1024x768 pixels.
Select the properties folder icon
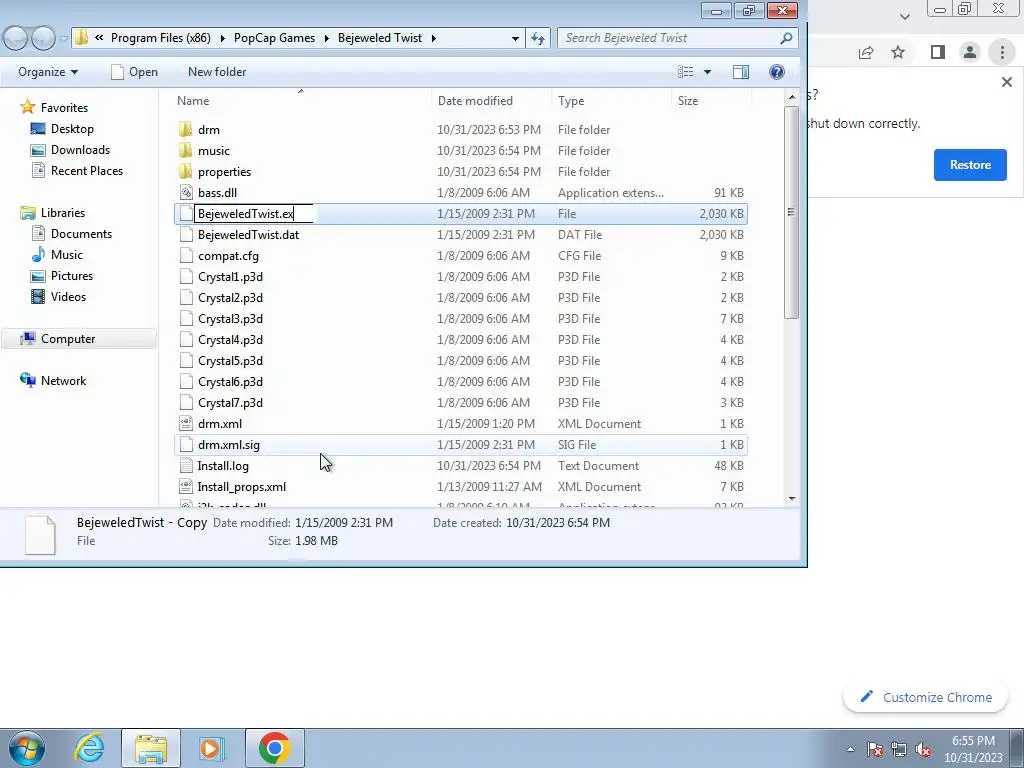coord(186,171)
